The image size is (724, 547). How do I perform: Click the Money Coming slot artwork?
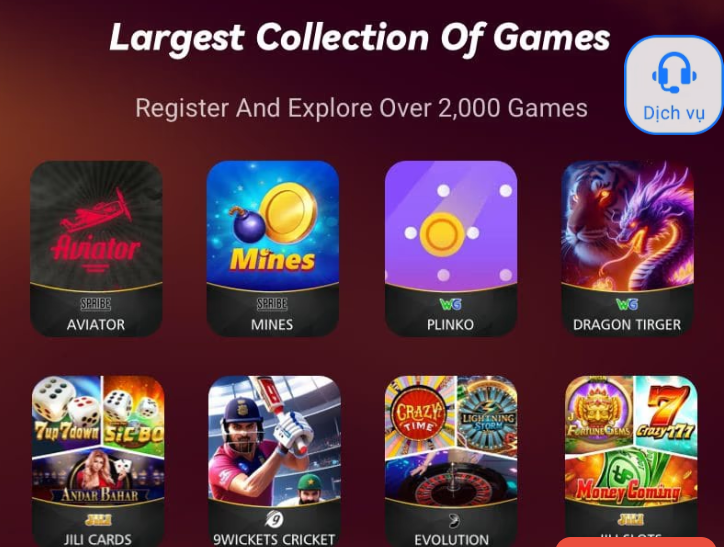tap(631, 476)
